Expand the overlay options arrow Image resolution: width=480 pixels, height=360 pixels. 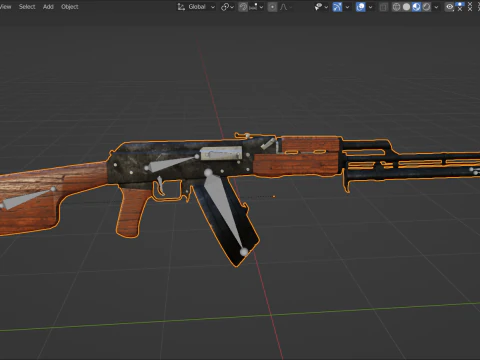[370, 7]
